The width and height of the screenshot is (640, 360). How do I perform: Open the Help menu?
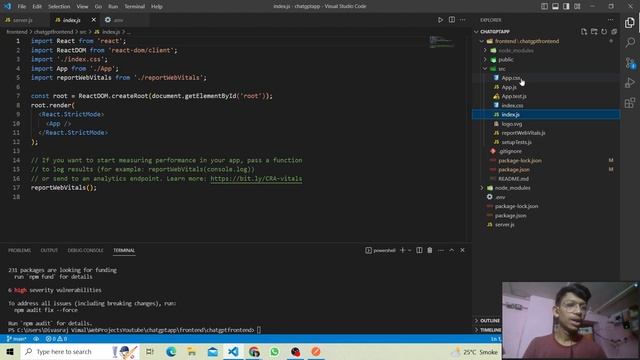coord(157,6)
